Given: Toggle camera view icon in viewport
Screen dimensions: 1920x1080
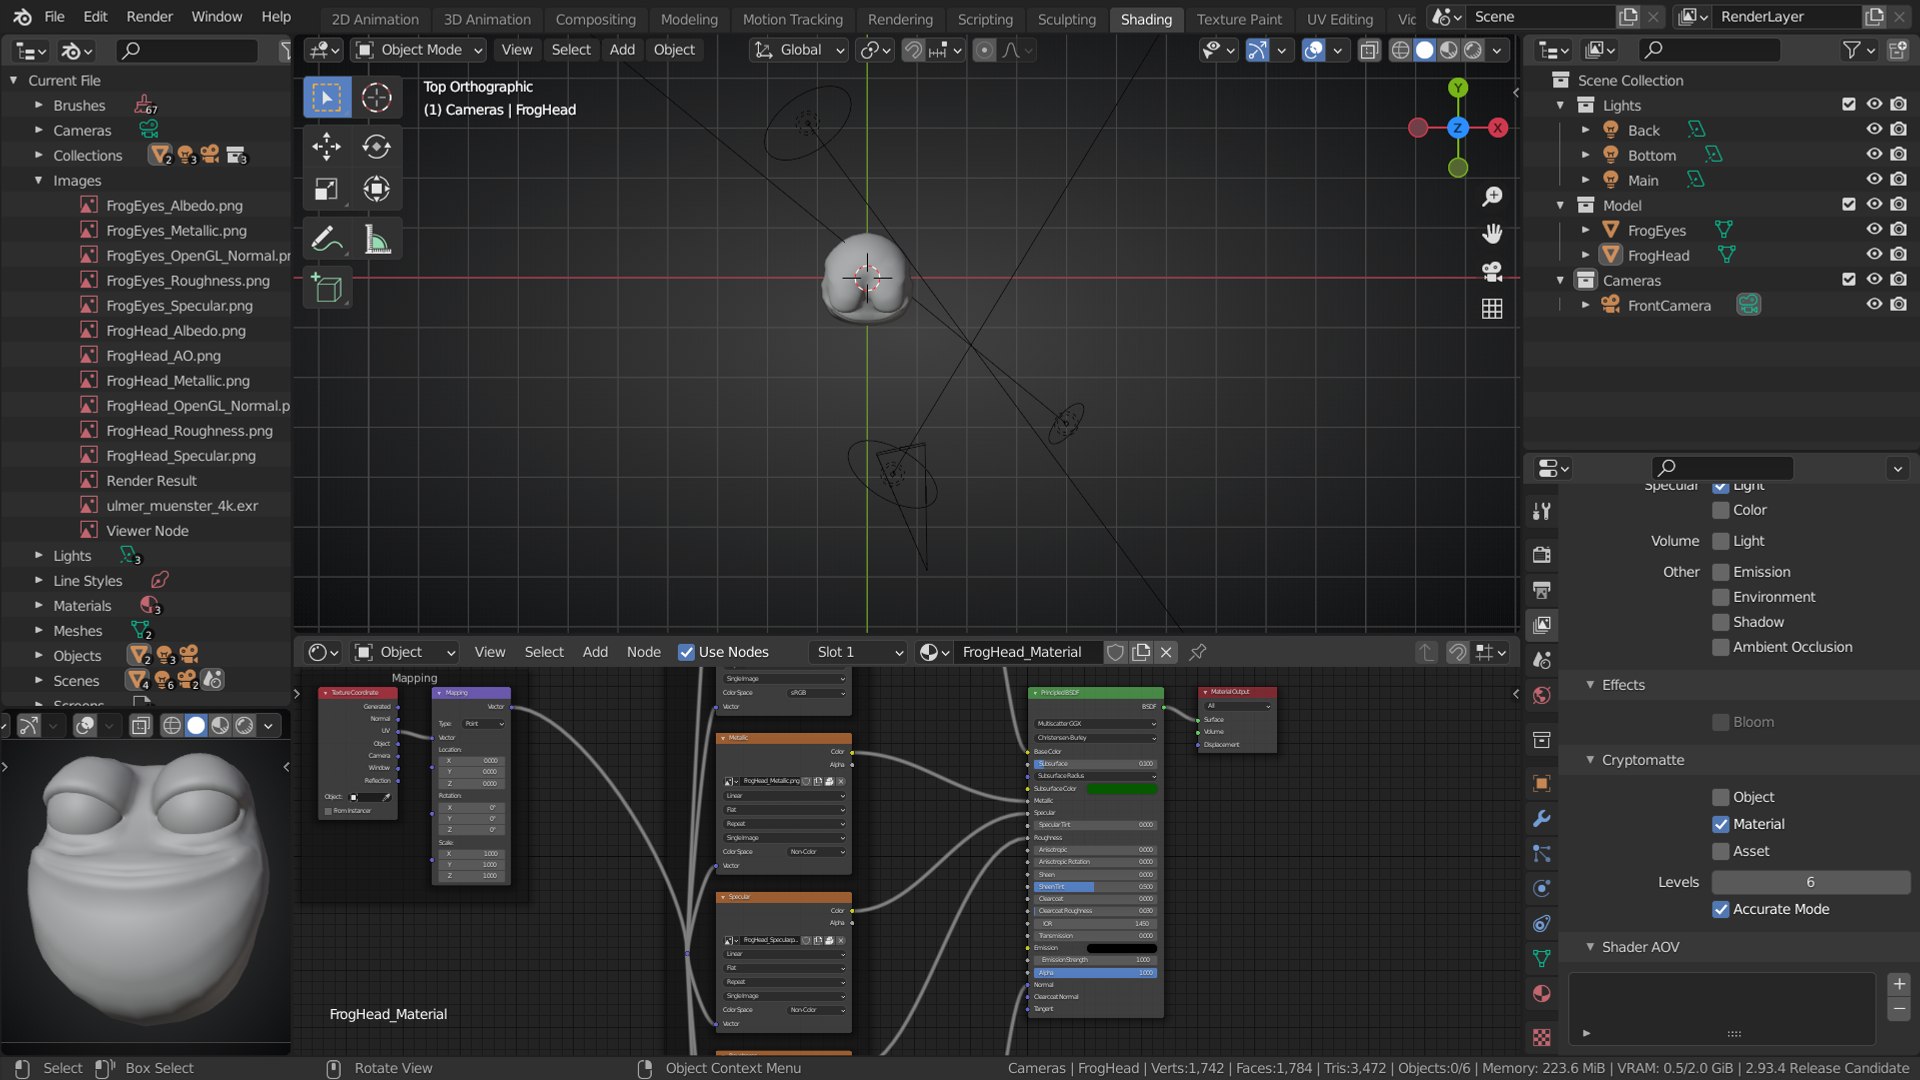Looking at the screenshot, I should (1492, 271).
